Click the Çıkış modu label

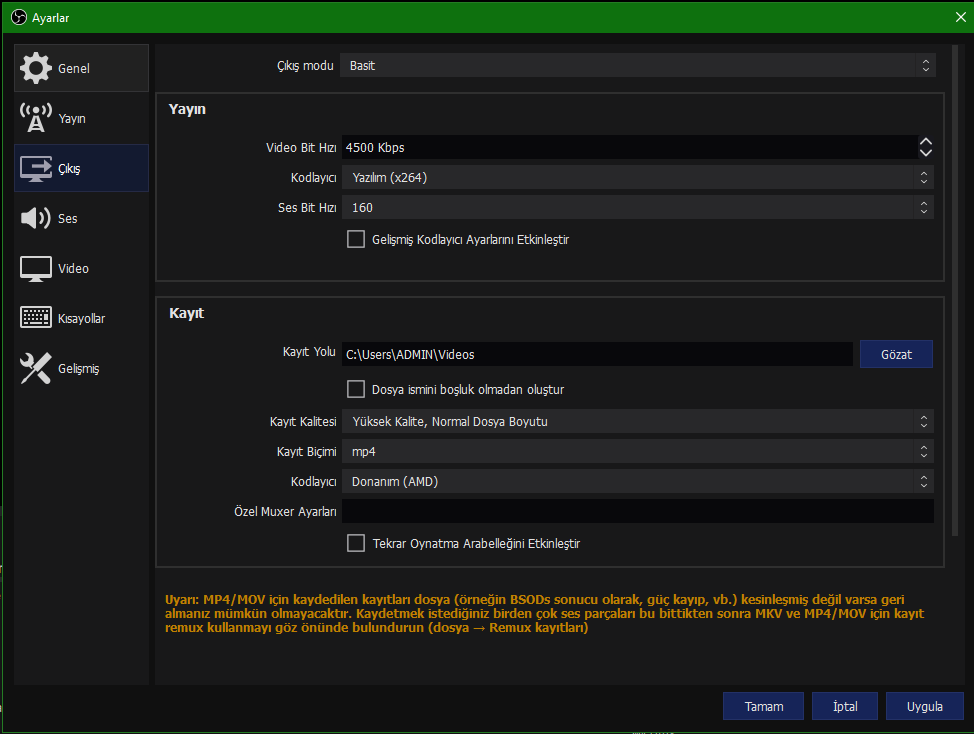[305, 65]
